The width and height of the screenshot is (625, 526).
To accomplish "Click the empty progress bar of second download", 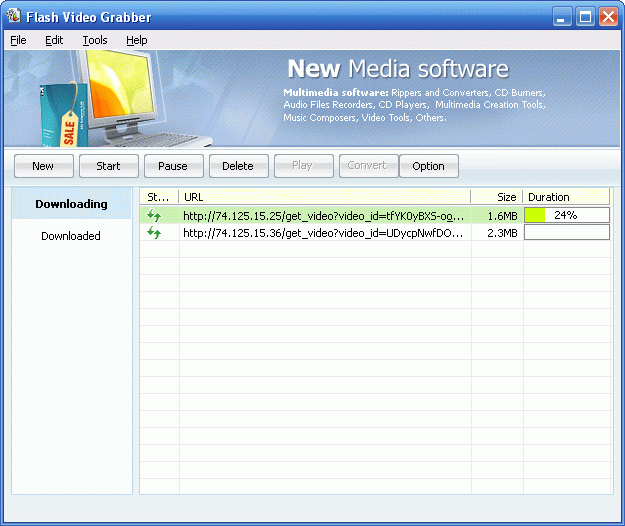I will click(x=567, y=232).
